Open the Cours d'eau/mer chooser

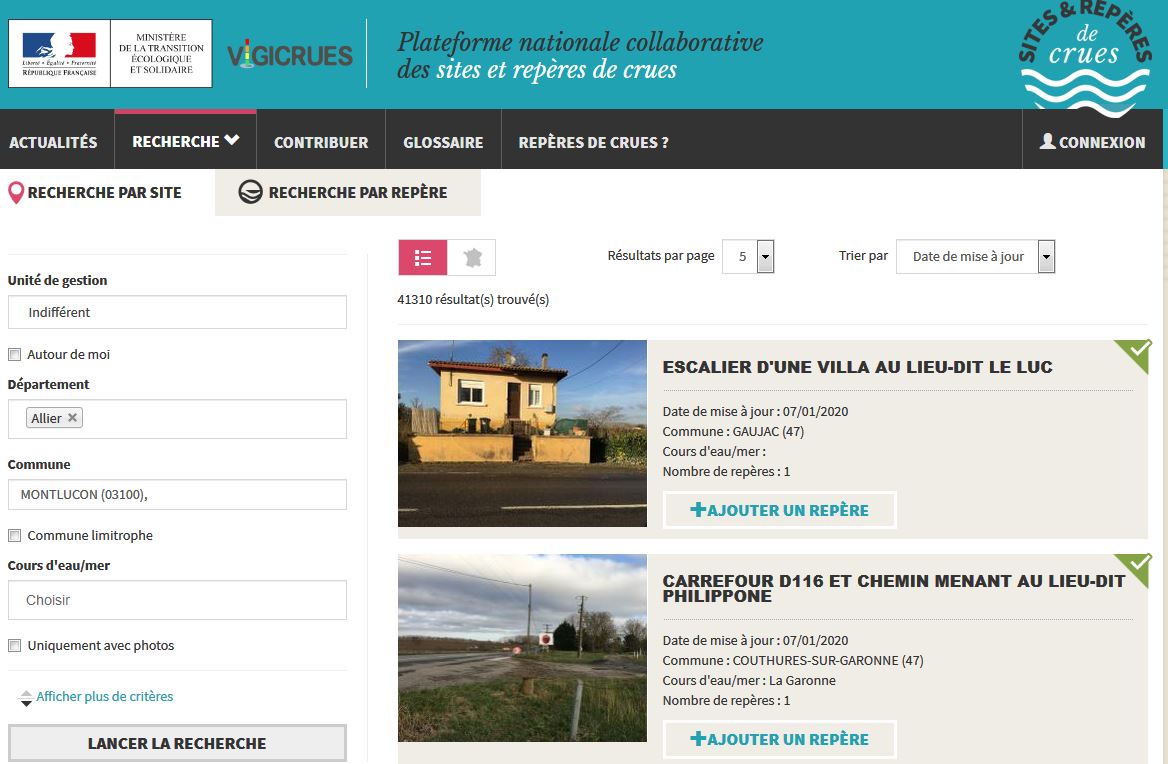coord(177,600)
